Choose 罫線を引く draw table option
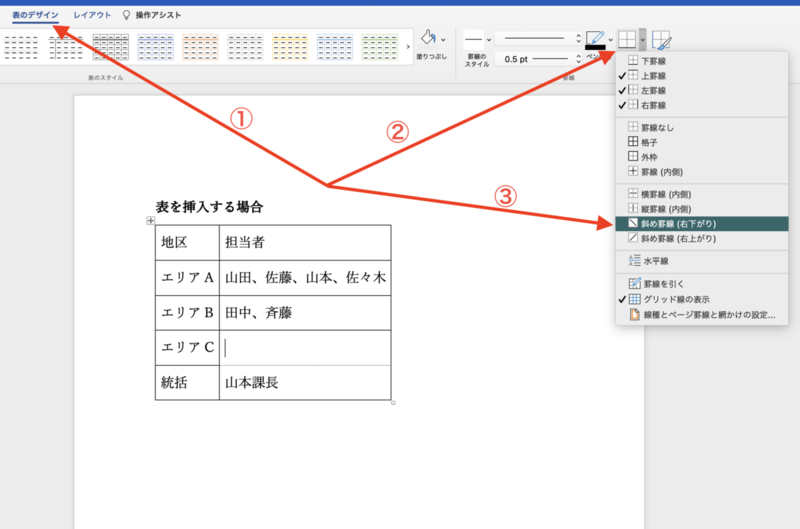800x529 pixels. (x=702, y=284)
